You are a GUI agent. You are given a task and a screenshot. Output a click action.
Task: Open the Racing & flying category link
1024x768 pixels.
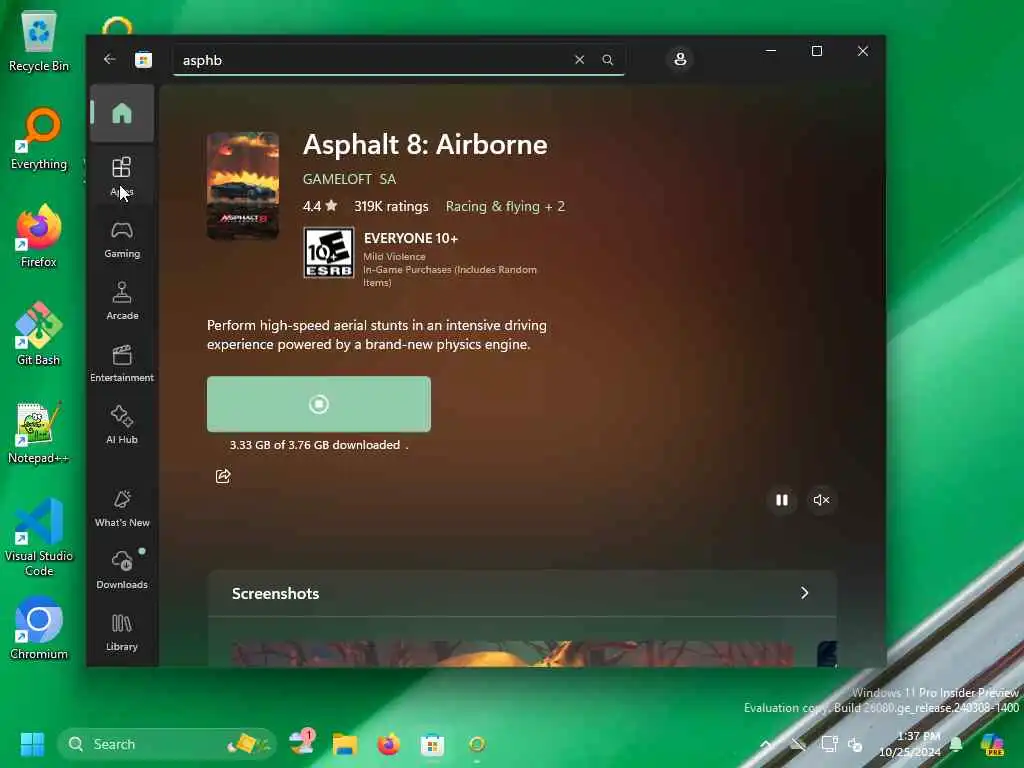point(505,206)
